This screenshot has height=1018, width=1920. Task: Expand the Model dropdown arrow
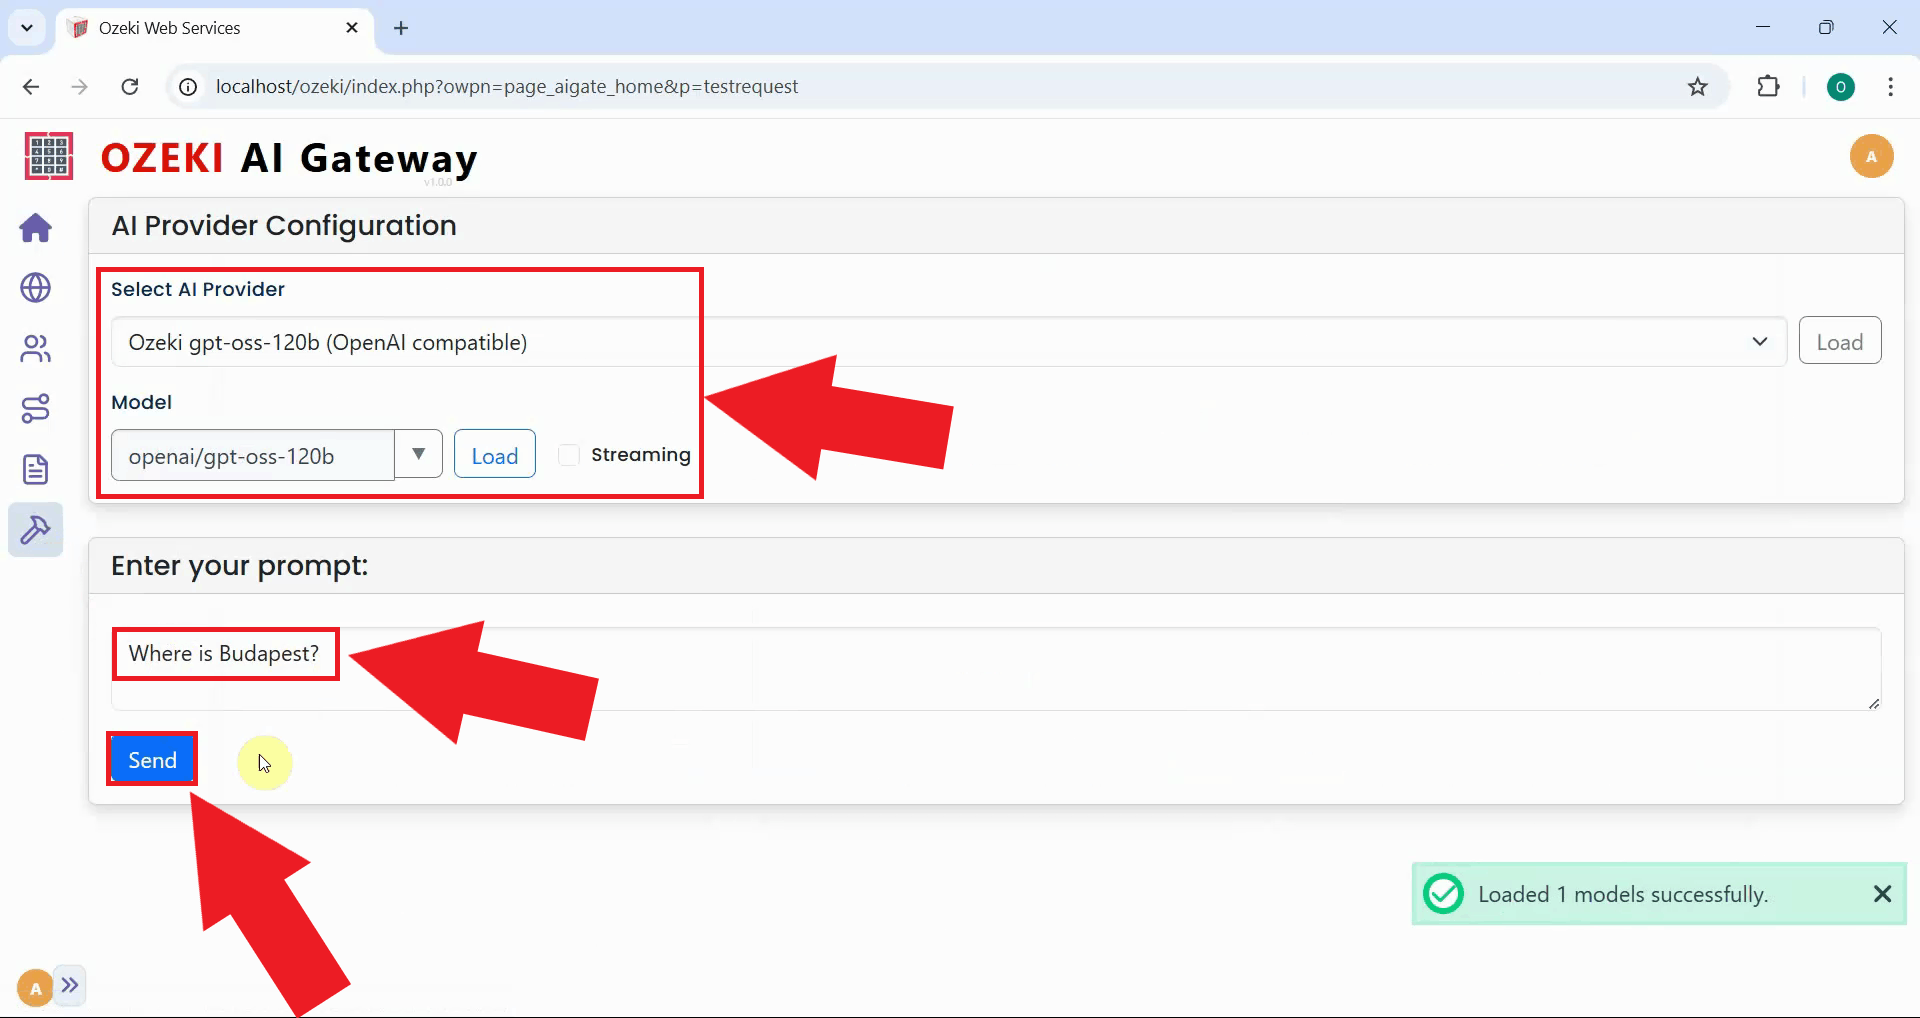coord(418,454)
